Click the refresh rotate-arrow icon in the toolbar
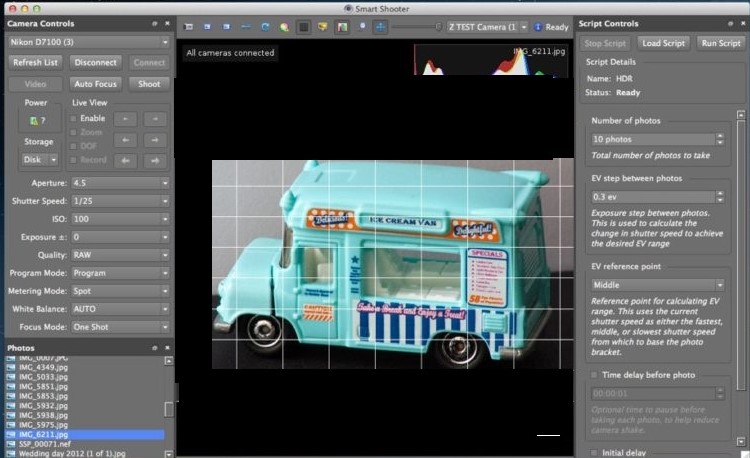Viewport: 750px width, 458px height. [x=265, y=27]
